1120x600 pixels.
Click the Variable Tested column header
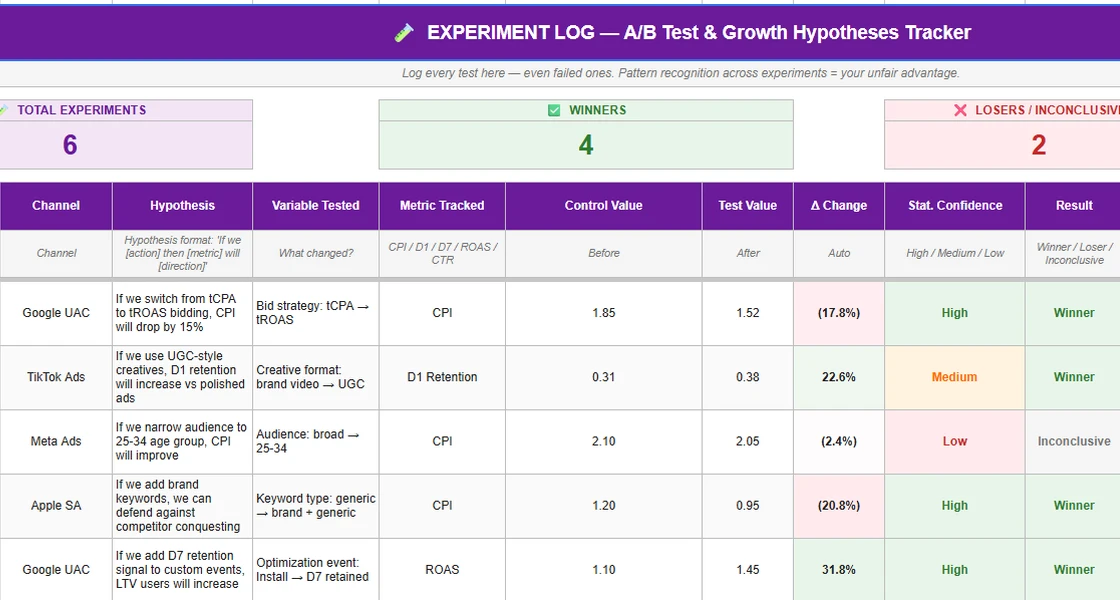pos(316,206)
